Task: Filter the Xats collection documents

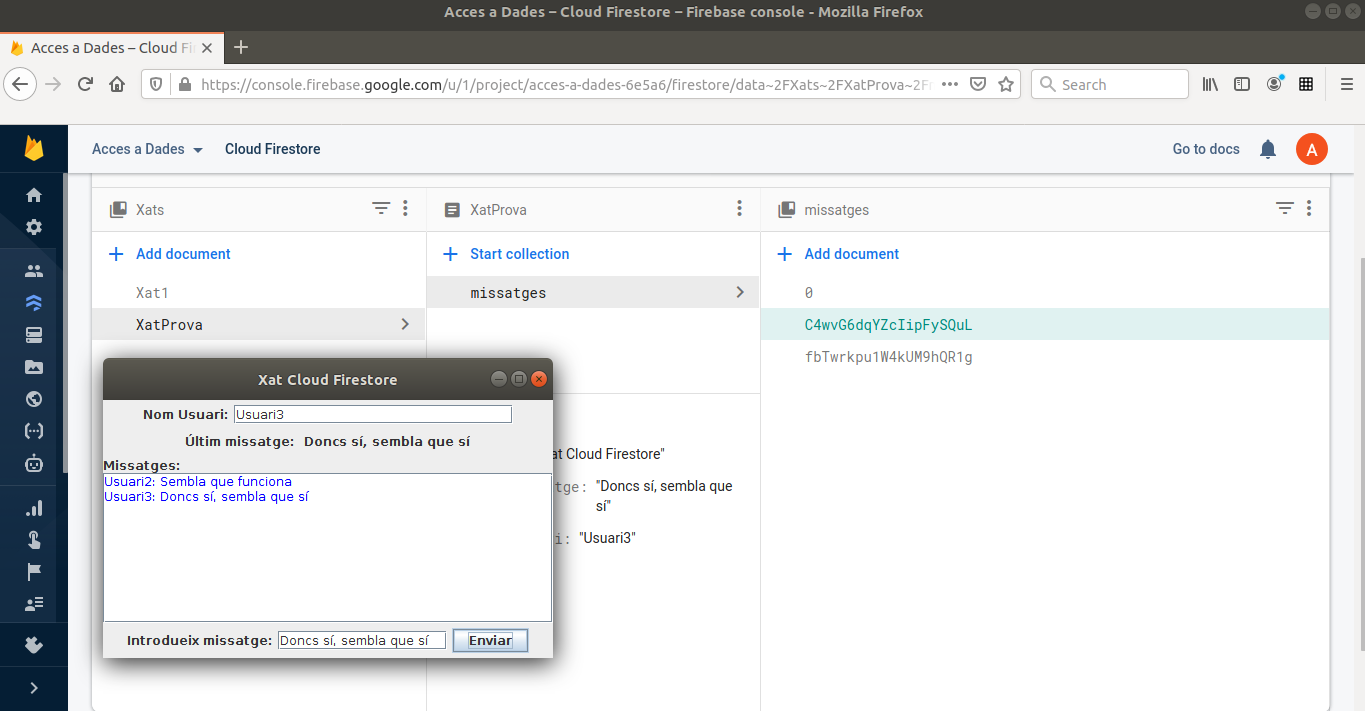Action: click(381, 208)
